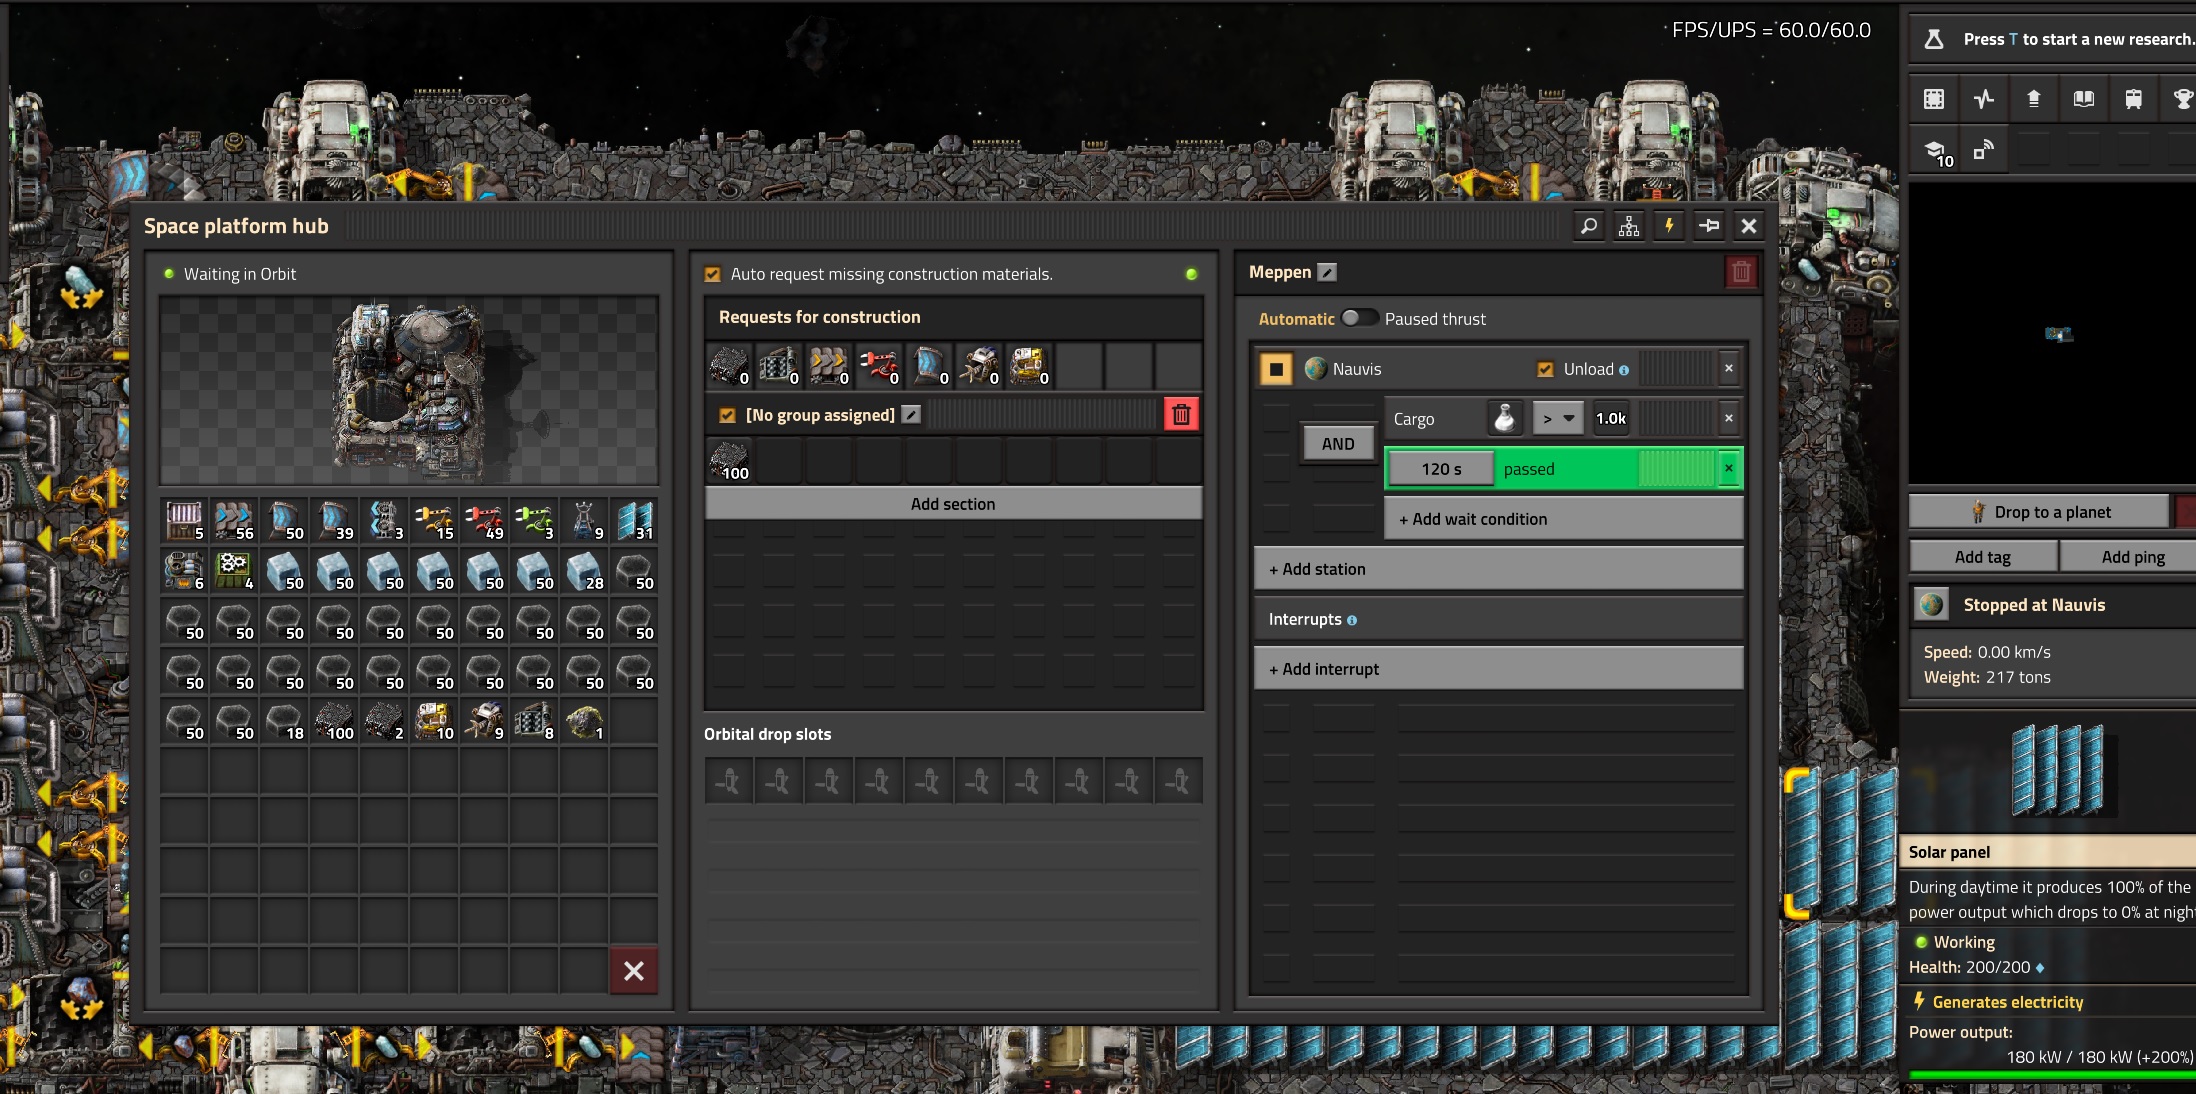Screen dimensions: 2196x1094
Task: Delete platform using trash icon next to Meppen
Action: point(1741,272)
